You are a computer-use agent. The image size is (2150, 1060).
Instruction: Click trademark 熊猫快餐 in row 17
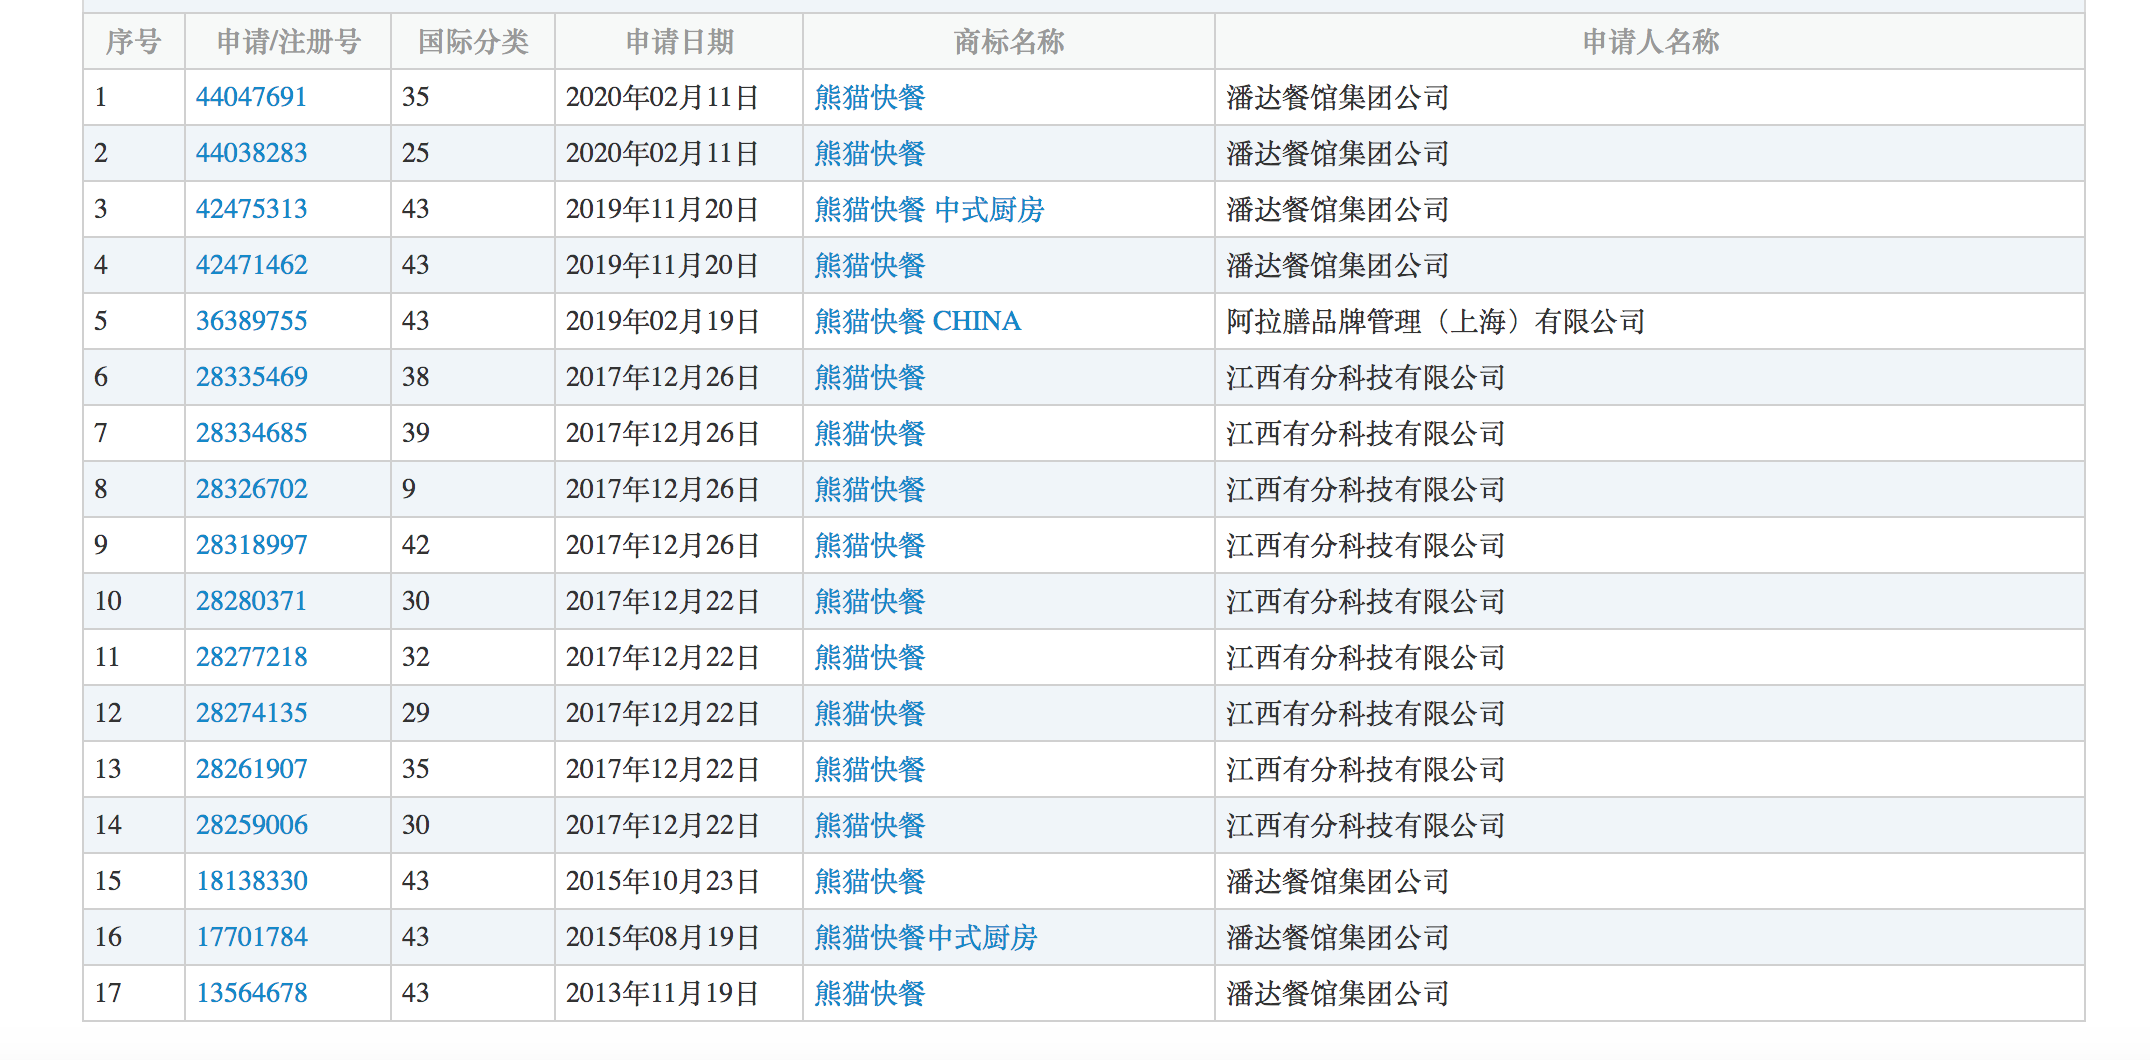pos(870,993)
